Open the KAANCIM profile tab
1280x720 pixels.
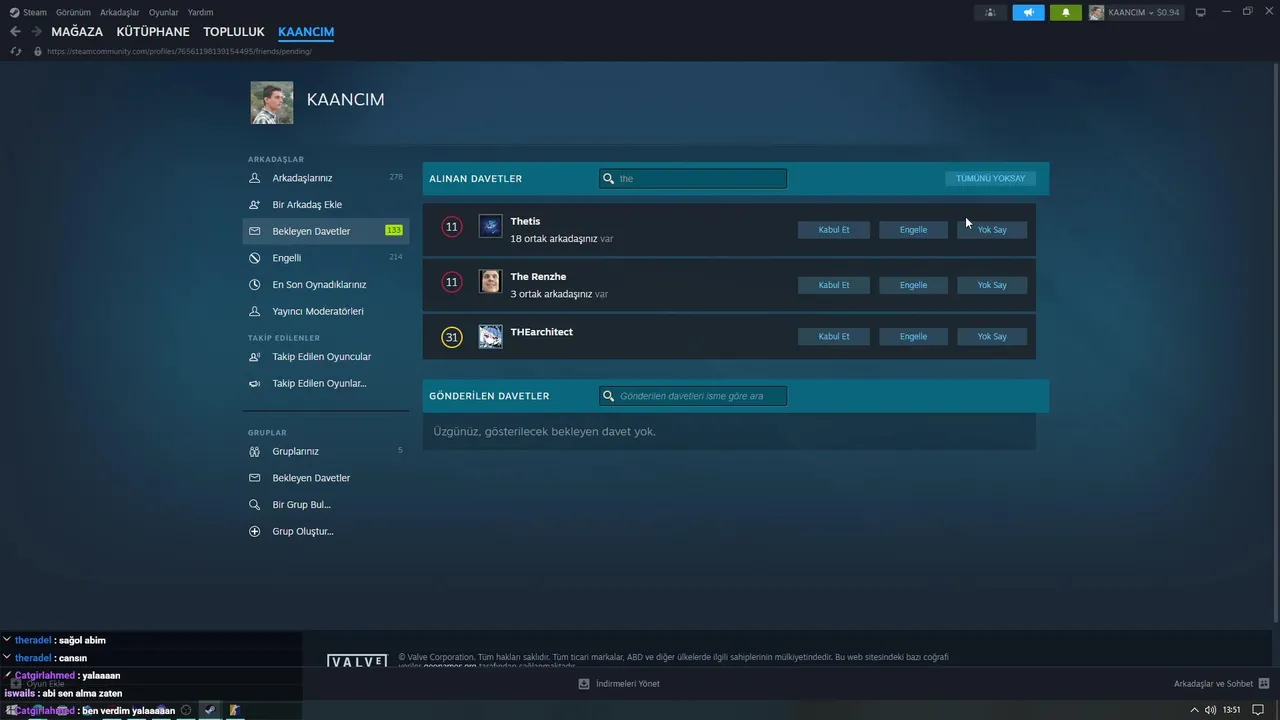306,32
